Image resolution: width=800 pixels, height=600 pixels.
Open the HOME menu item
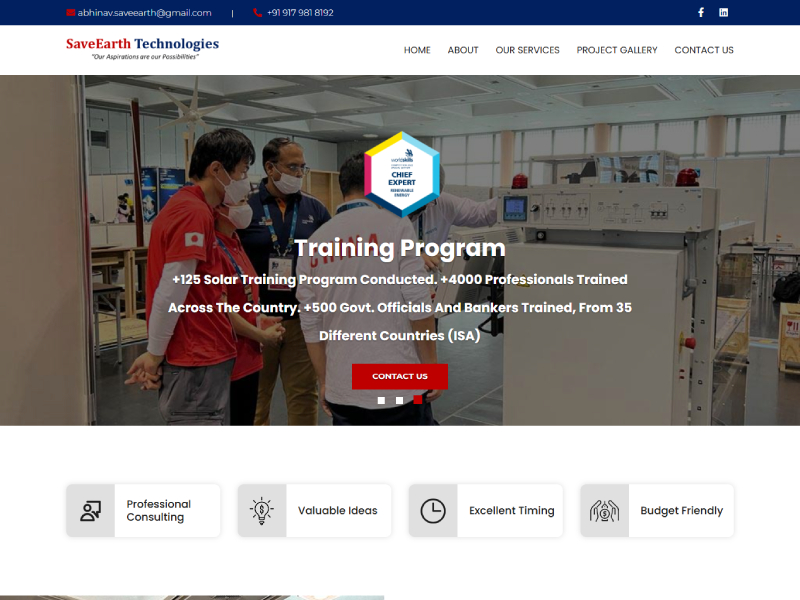(417, 50)
